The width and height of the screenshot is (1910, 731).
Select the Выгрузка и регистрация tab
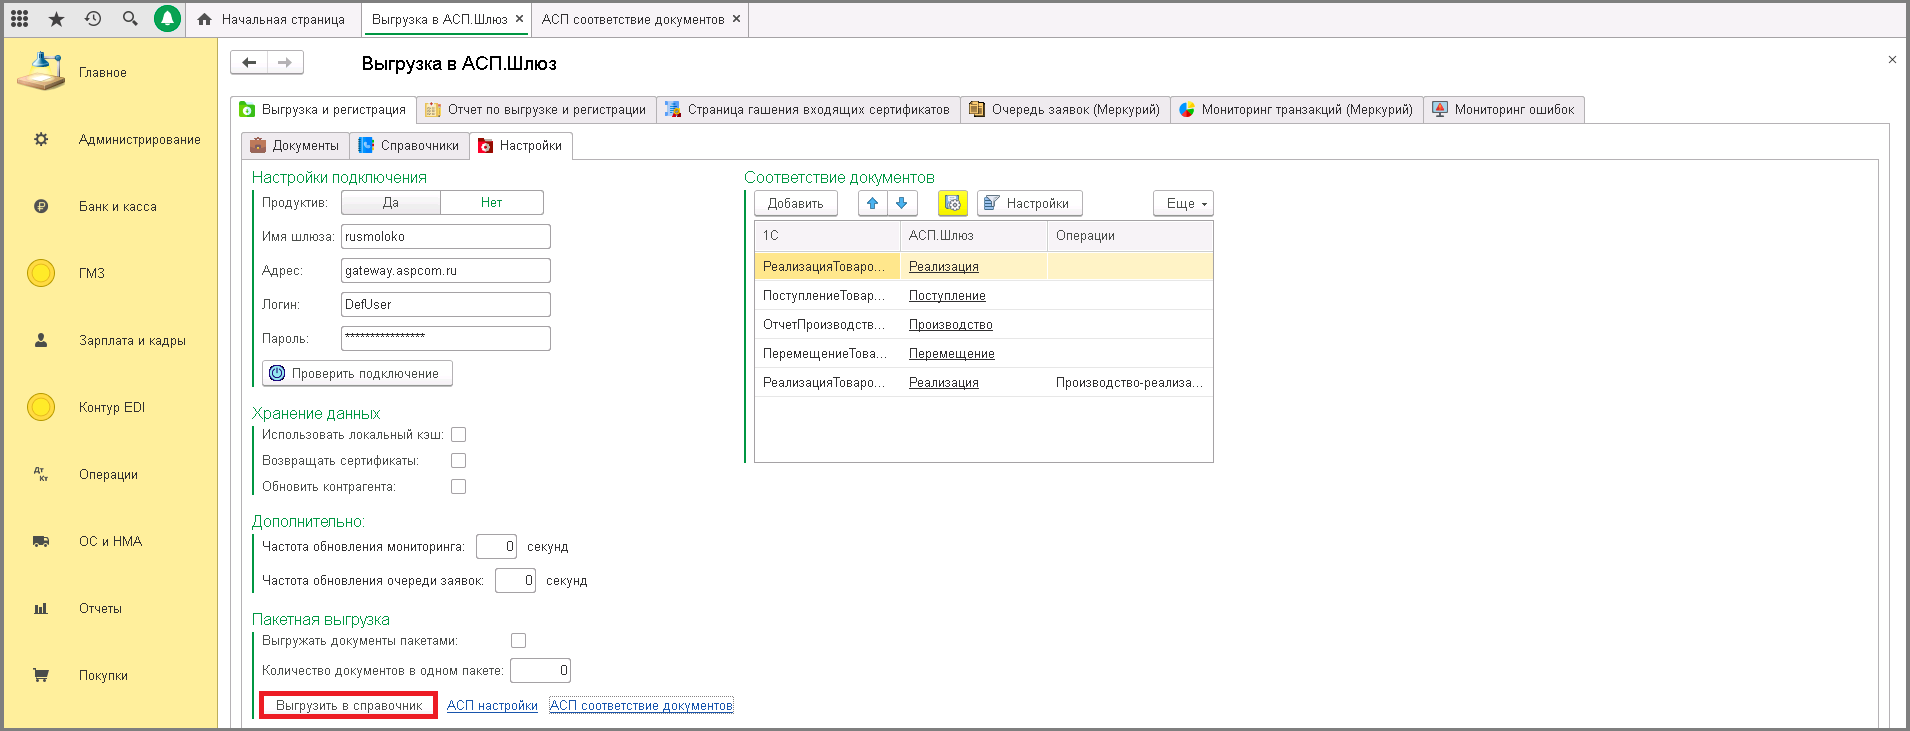(323, 110)
